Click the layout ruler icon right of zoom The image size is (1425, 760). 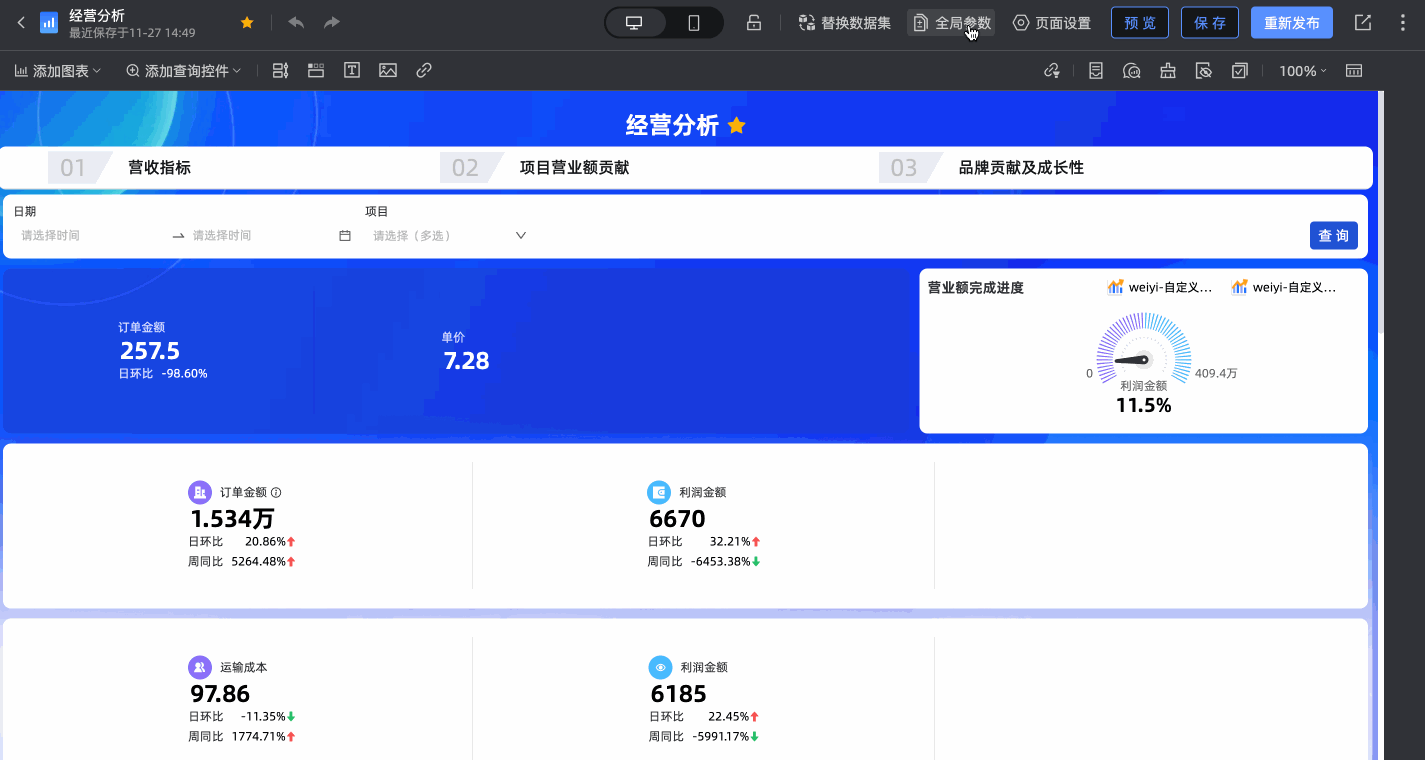(1354, 71)
